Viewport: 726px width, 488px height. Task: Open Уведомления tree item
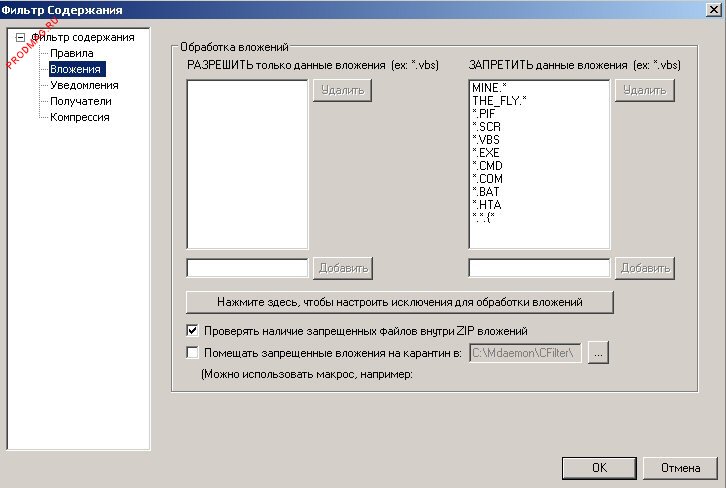click(x=84, y=85)
